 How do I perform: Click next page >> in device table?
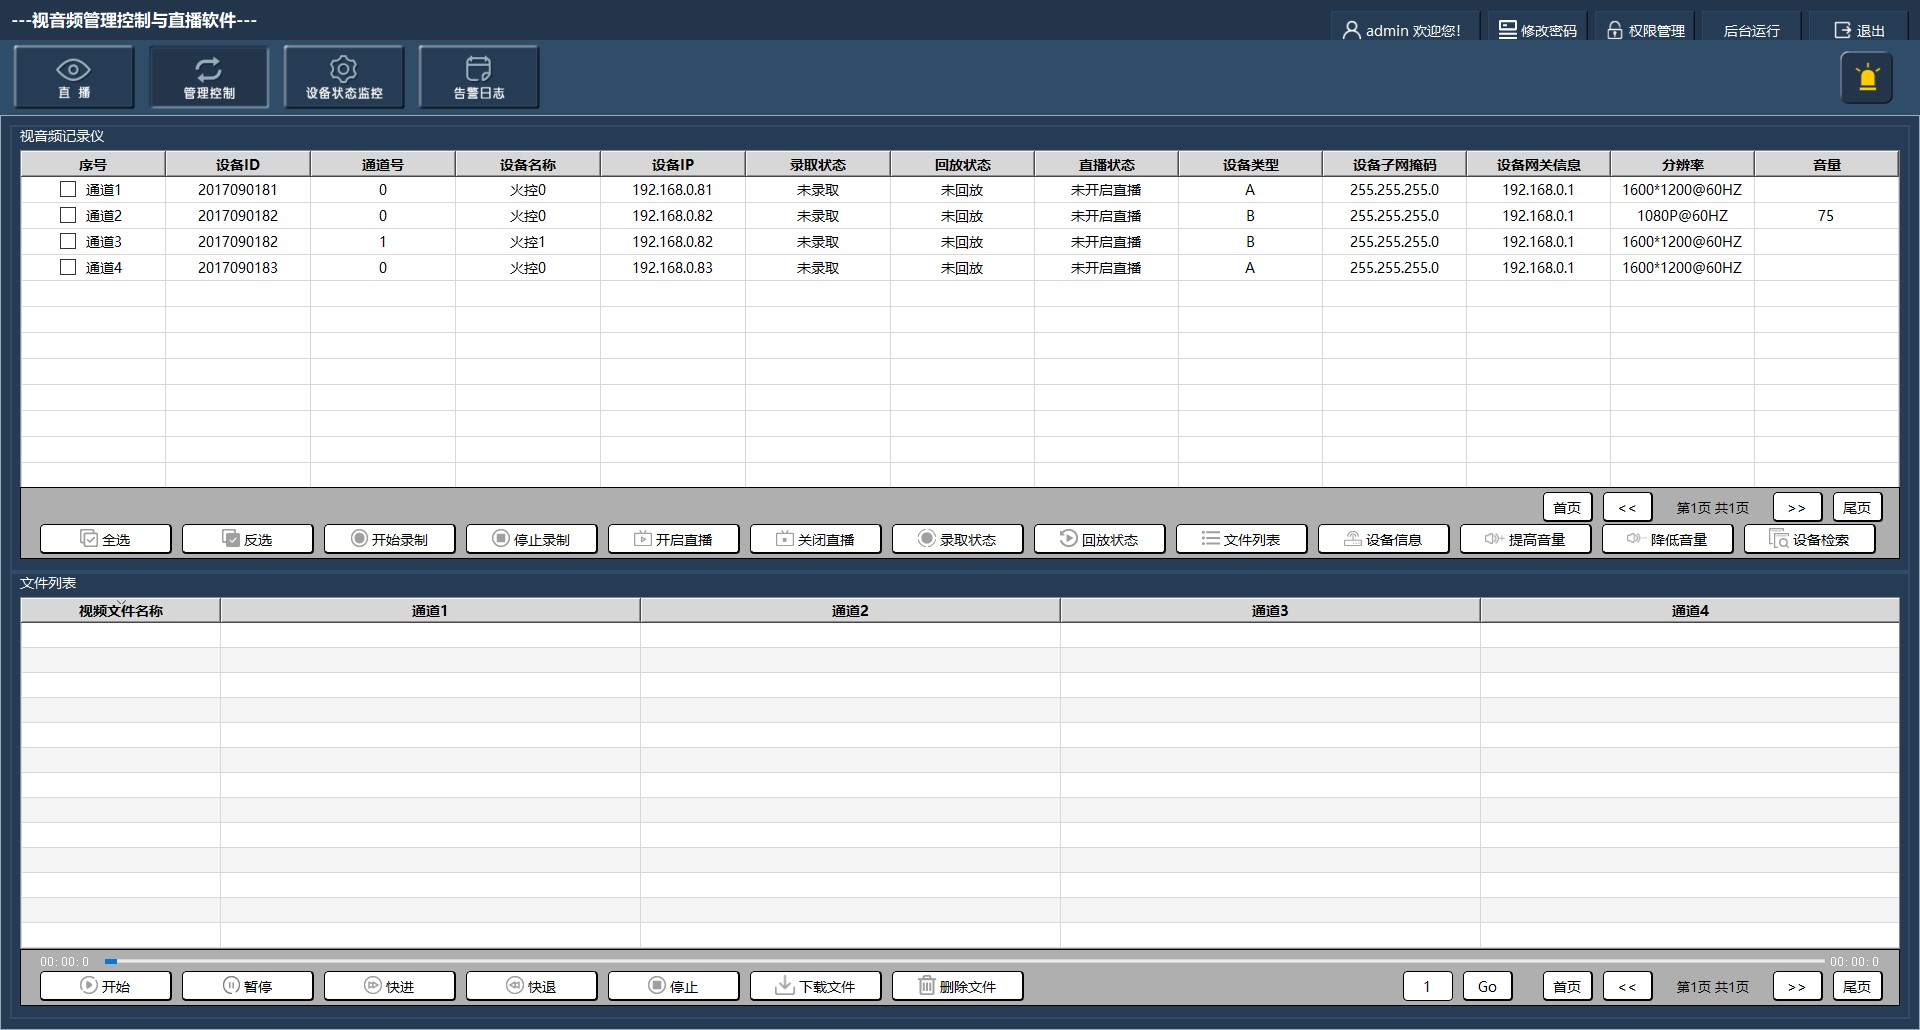point(1797,507)
